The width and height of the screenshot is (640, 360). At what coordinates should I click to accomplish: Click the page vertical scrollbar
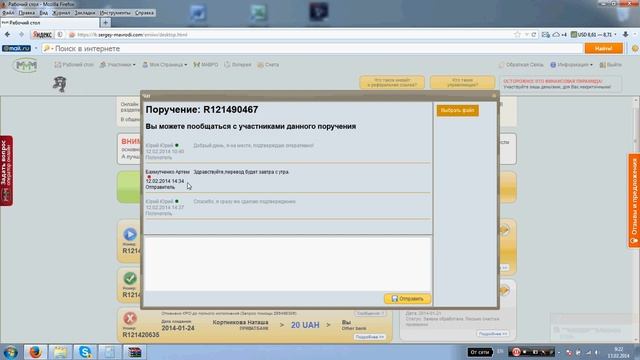pos(636,220)
